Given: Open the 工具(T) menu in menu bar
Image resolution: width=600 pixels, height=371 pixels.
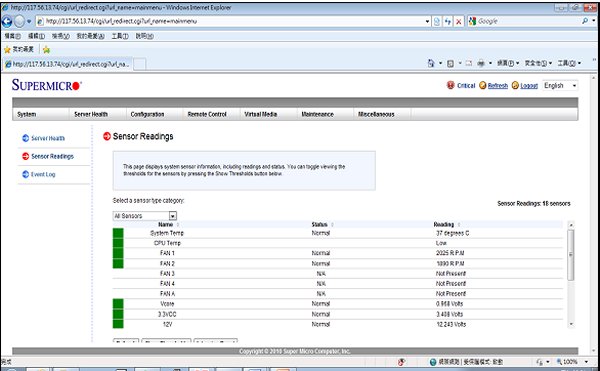Looking at the screenshot, I should point(120,36).
